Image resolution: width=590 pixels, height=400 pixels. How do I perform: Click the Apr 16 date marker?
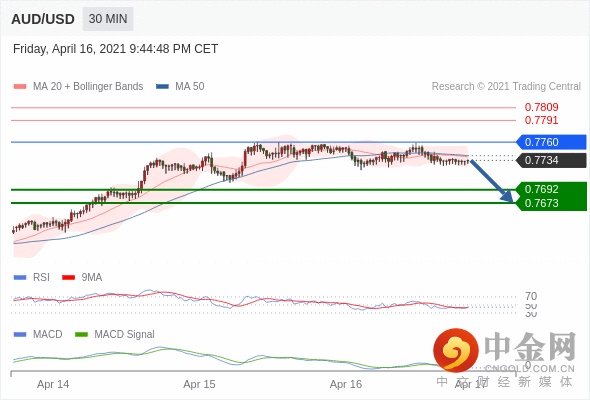tap(346, 384)
